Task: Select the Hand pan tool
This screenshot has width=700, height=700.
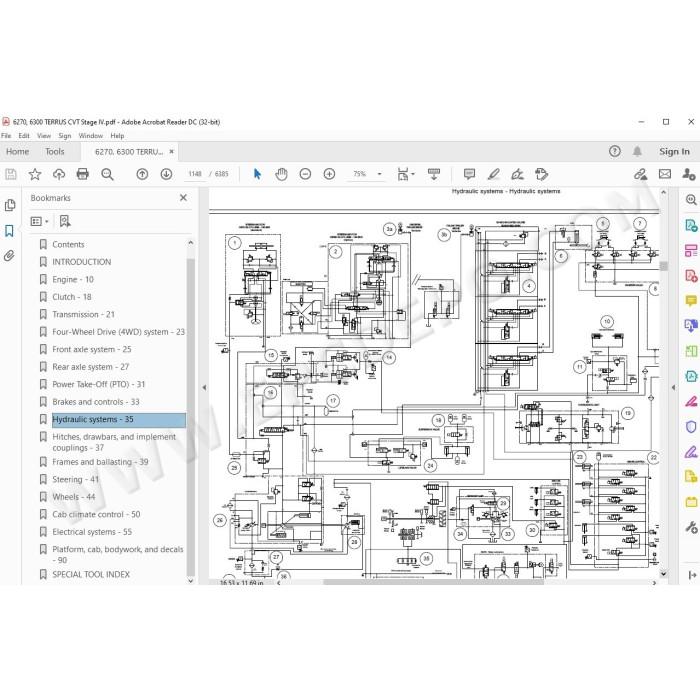Action: coord(281,174)
